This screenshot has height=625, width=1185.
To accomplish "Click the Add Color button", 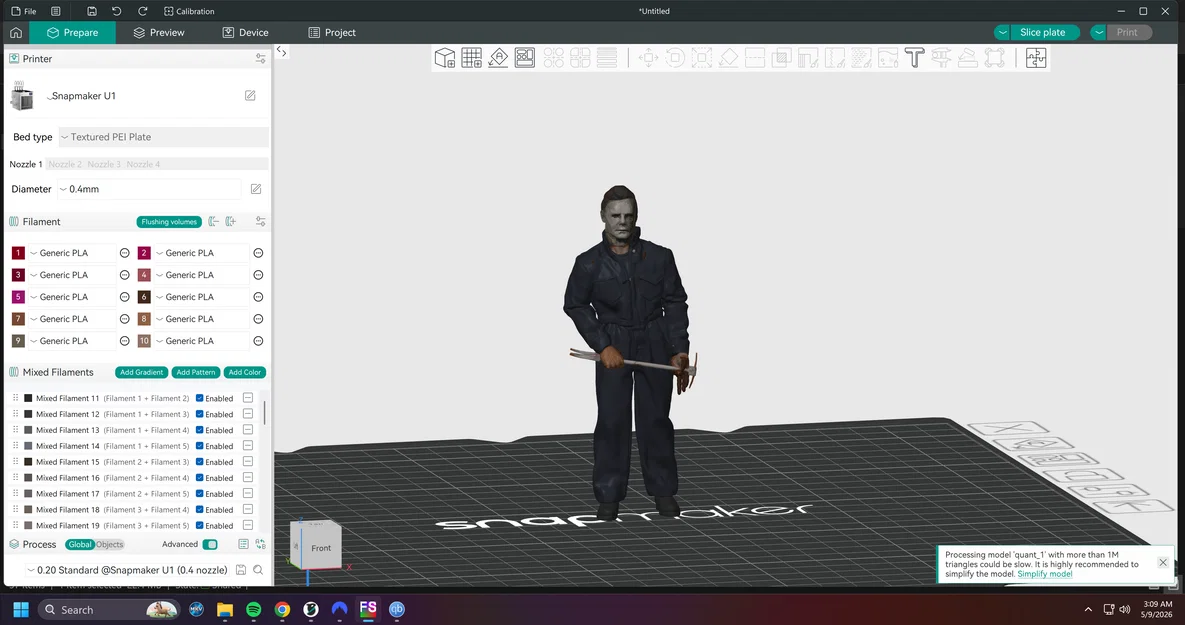I will (x=245, y=372).
